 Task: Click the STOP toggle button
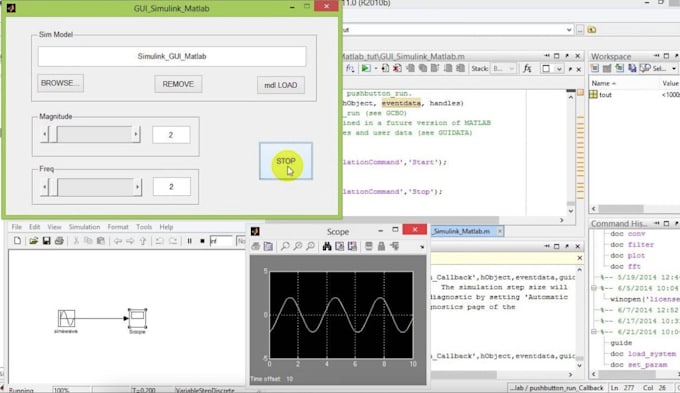click(x=286, y=161)
